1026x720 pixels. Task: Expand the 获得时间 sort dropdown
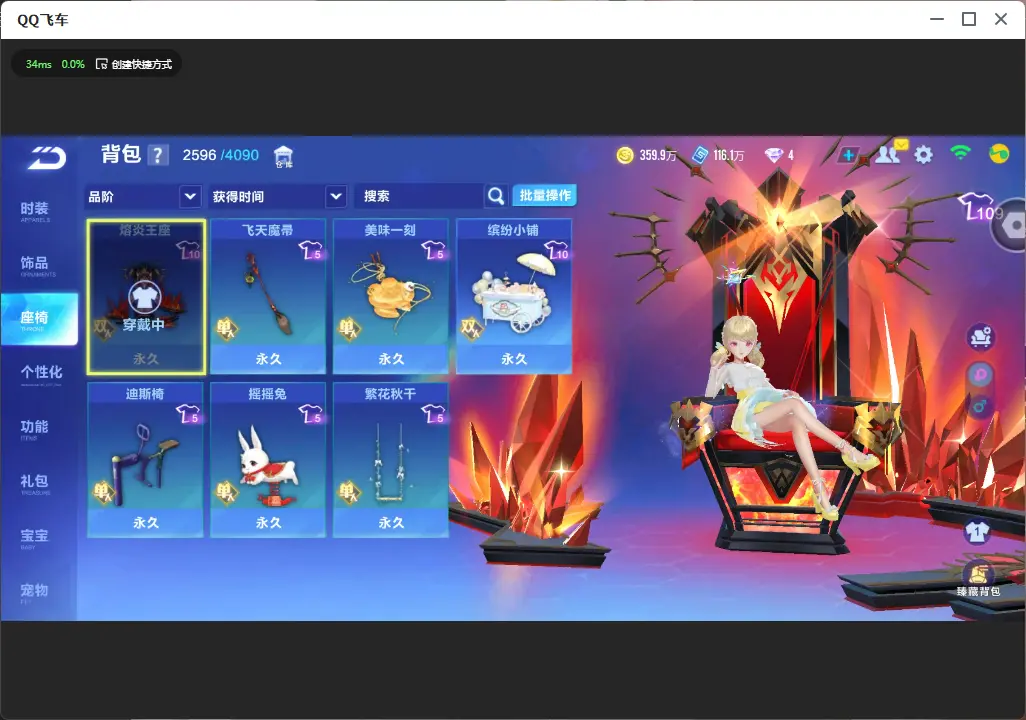[336, 196]
